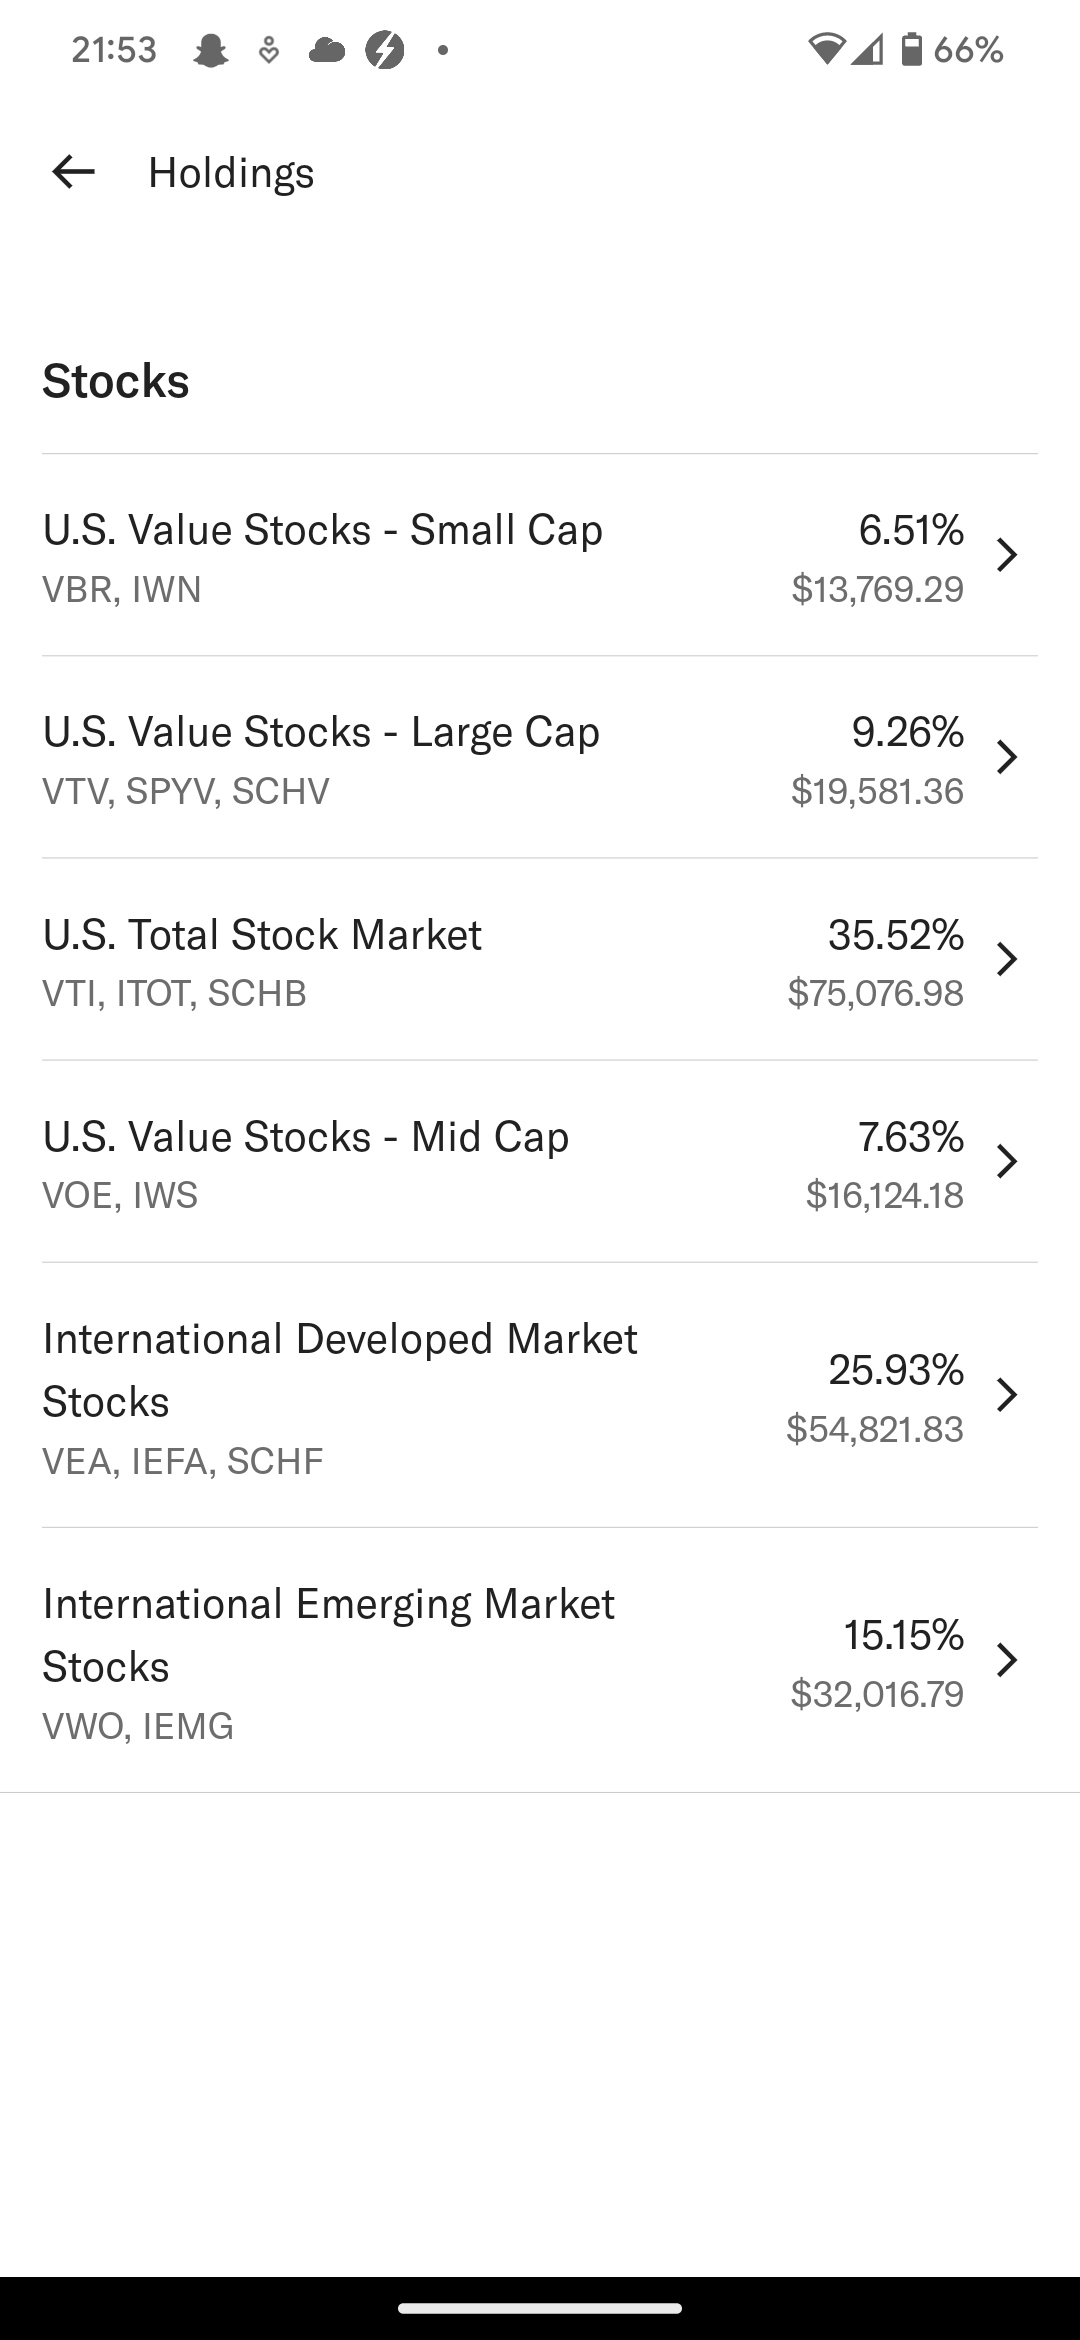The width and height of the screenshot is (1080, 2340).
Task: Expand U.S. Value Stocks - Small Cap chevron
Action: pyautogui.click(x=1007, y=555)
